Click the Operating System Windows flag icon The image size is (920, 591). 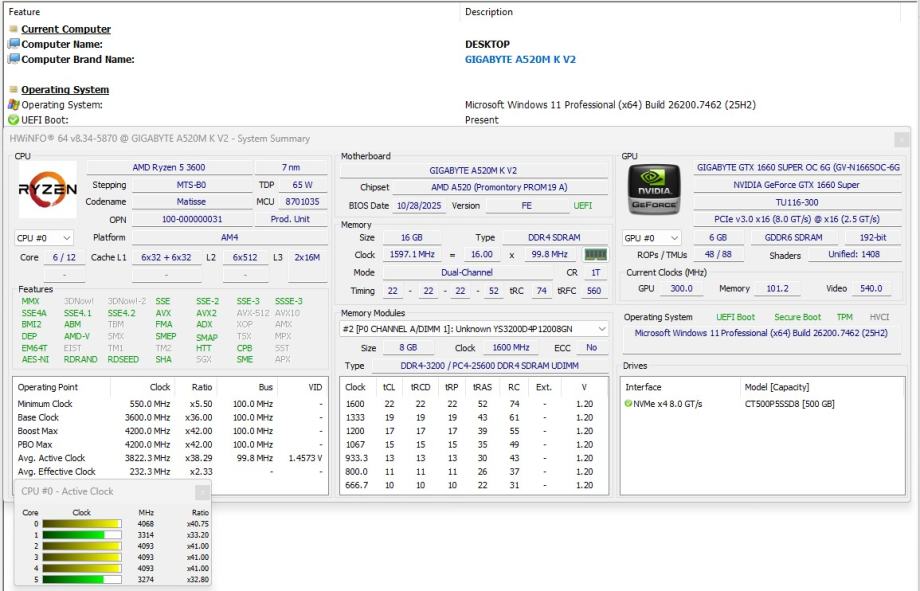click(x=14, y=104)
